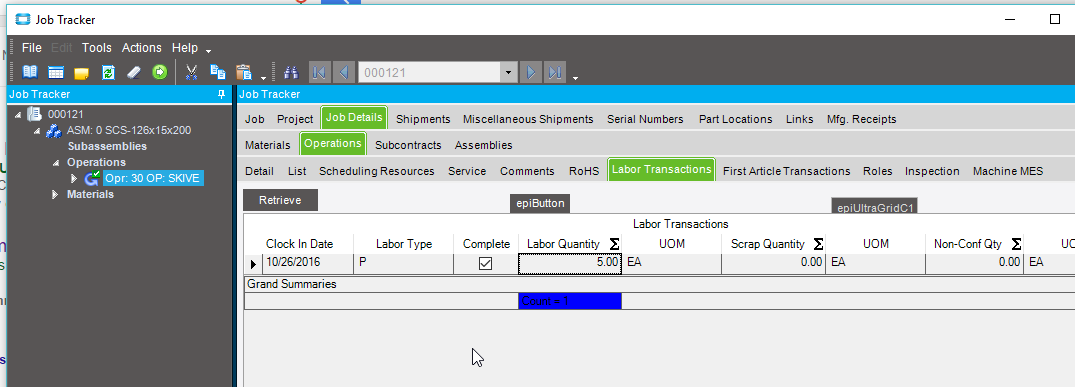Click the blue Count = 1 summary cell
Screen dimensions: 1075x387
click(570, 301)
